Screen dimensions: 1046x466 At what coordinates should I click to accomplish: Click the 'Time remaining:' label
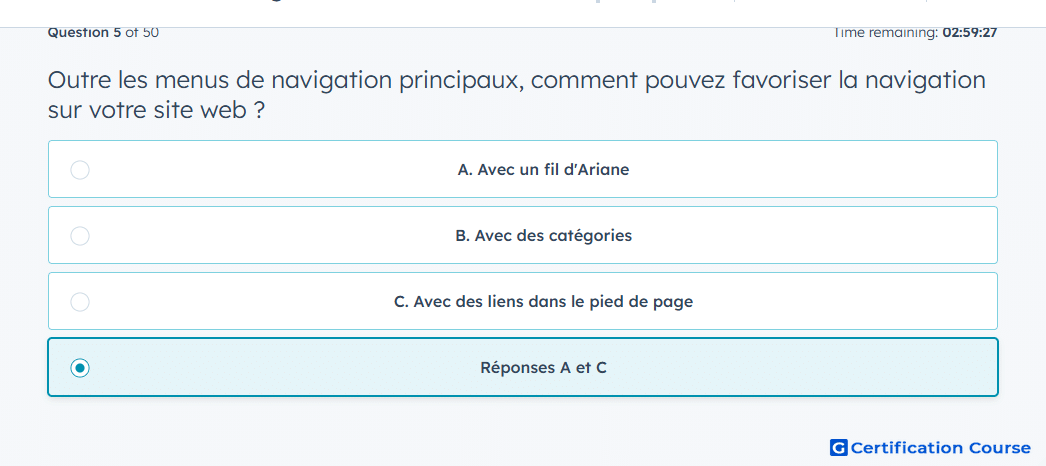(x=886, y=32)
